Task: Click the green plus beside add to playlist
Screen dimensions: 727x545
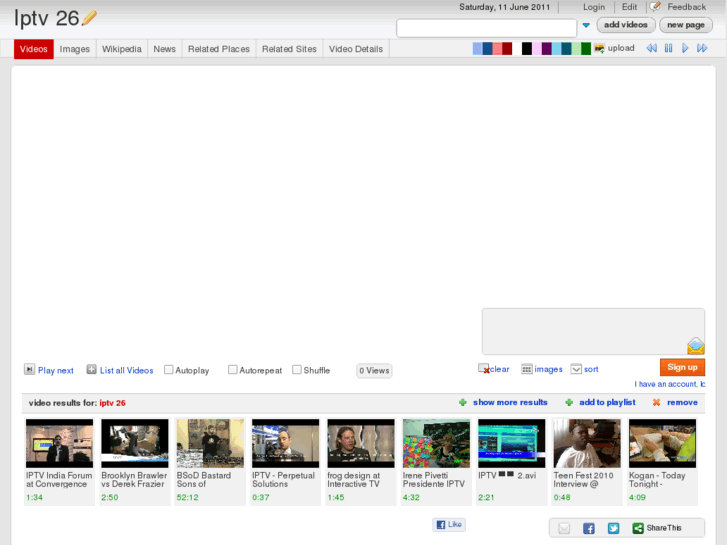Action: click(x=569, y=402)
